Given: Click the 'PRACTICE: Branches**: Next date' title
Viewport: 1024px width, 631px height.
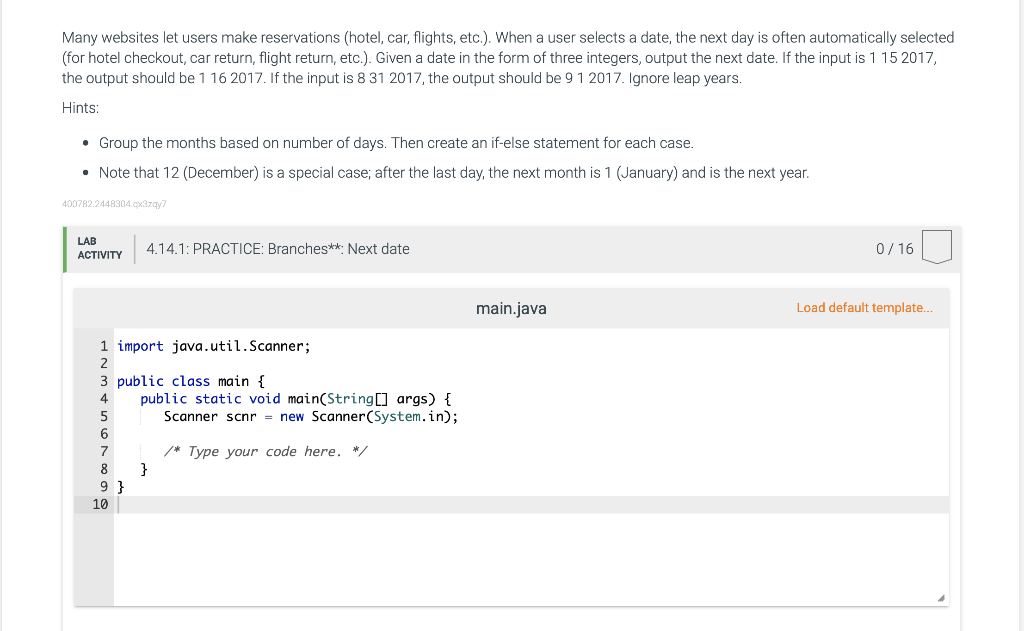Looking at the screenshot, I should pyautogui.click(x=278, y=249).
